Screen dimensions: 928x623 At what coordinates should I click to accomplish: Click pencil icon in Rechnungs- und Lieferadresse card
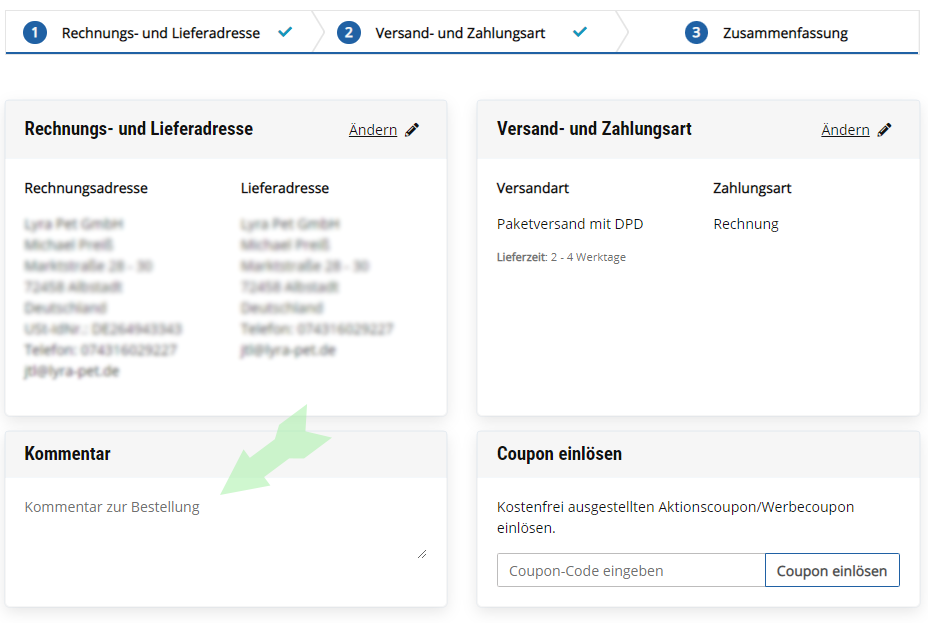click(x=412, y=130)
